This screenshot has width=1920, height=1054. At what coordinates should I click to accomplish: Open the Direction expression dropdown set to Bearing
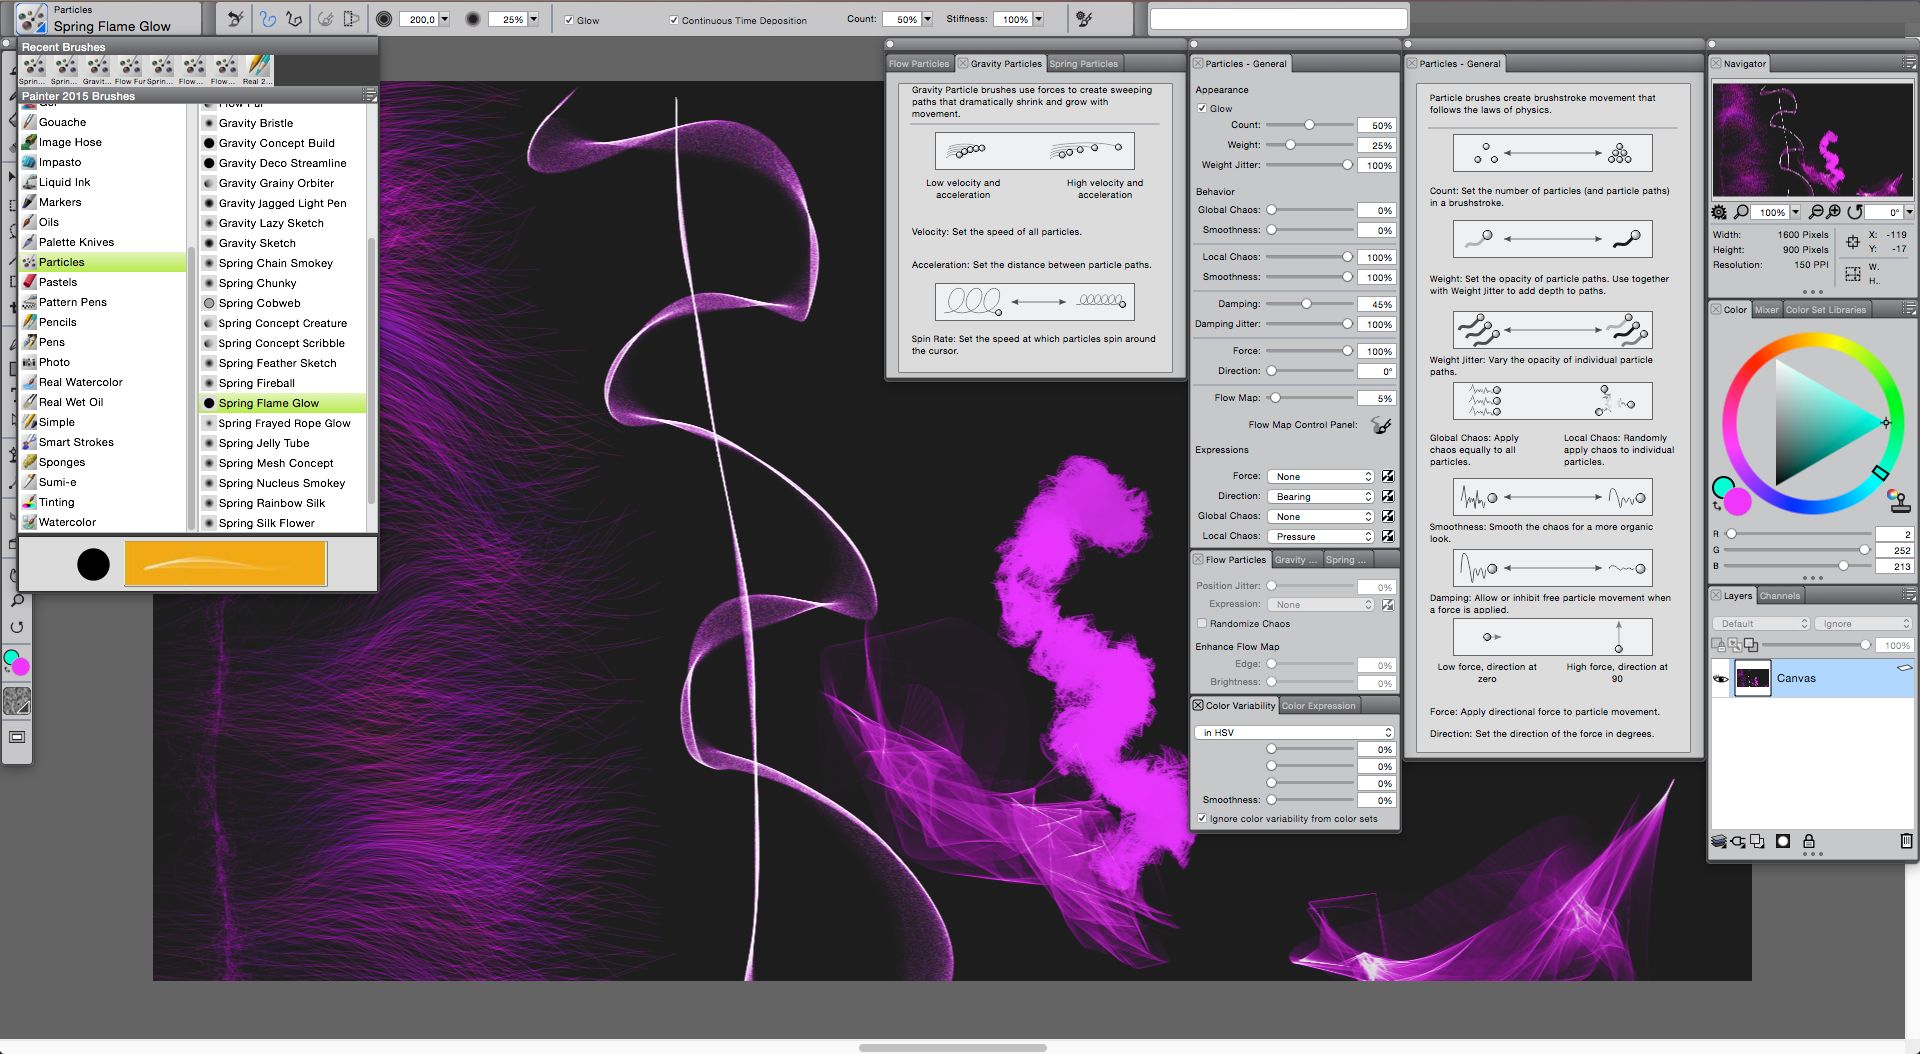(1321, 496)
